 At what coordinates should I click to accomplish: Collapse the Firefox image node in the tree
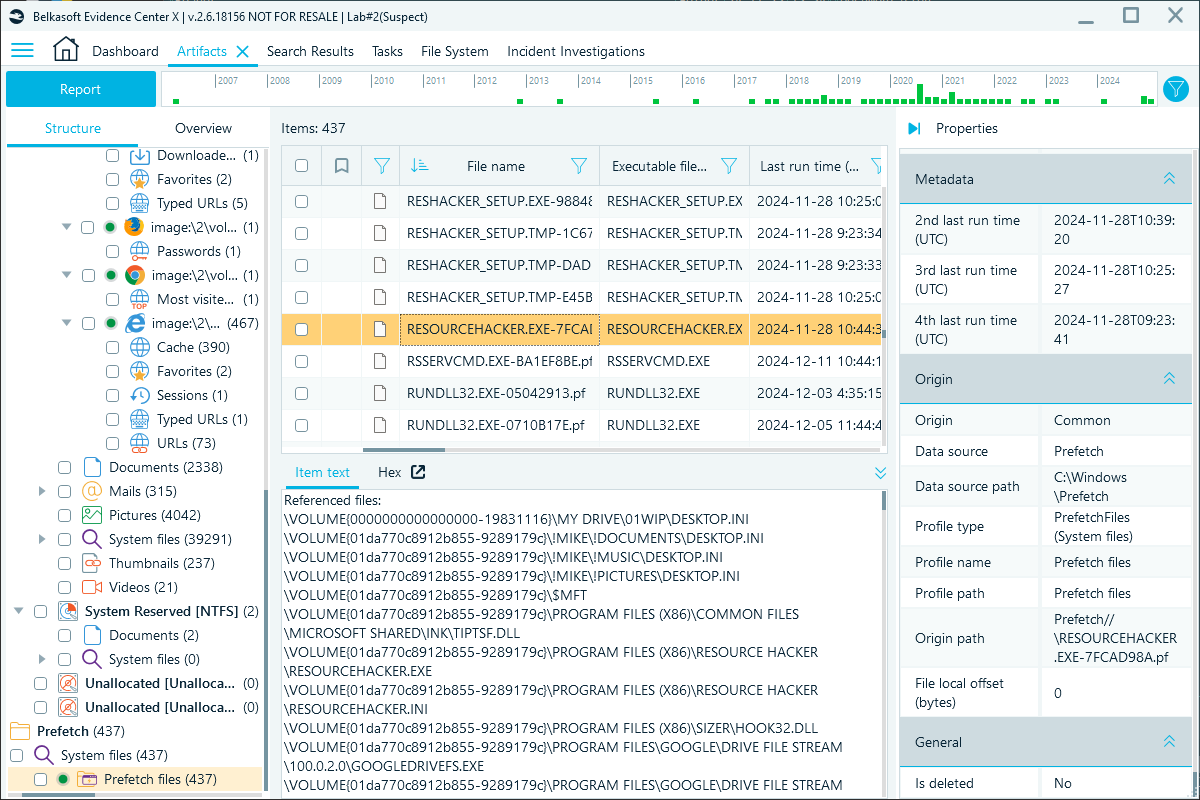pos(66,227)
